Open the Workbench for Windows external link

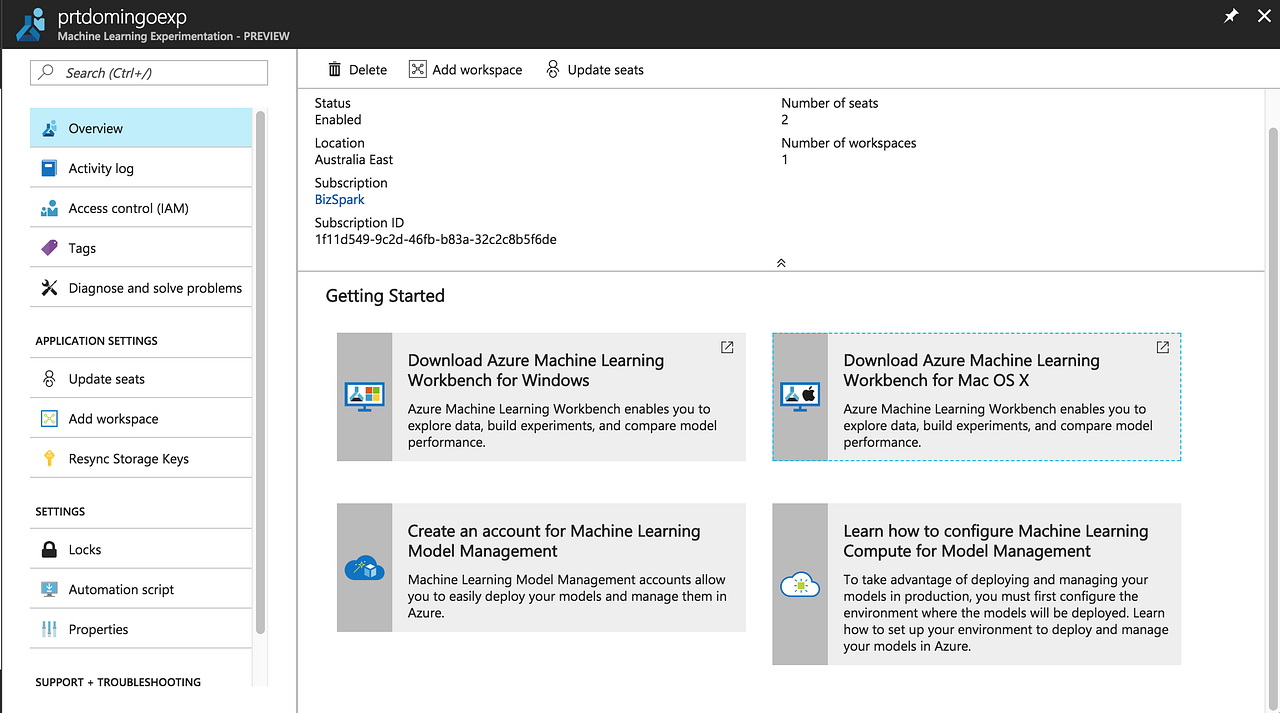(727, 347)
